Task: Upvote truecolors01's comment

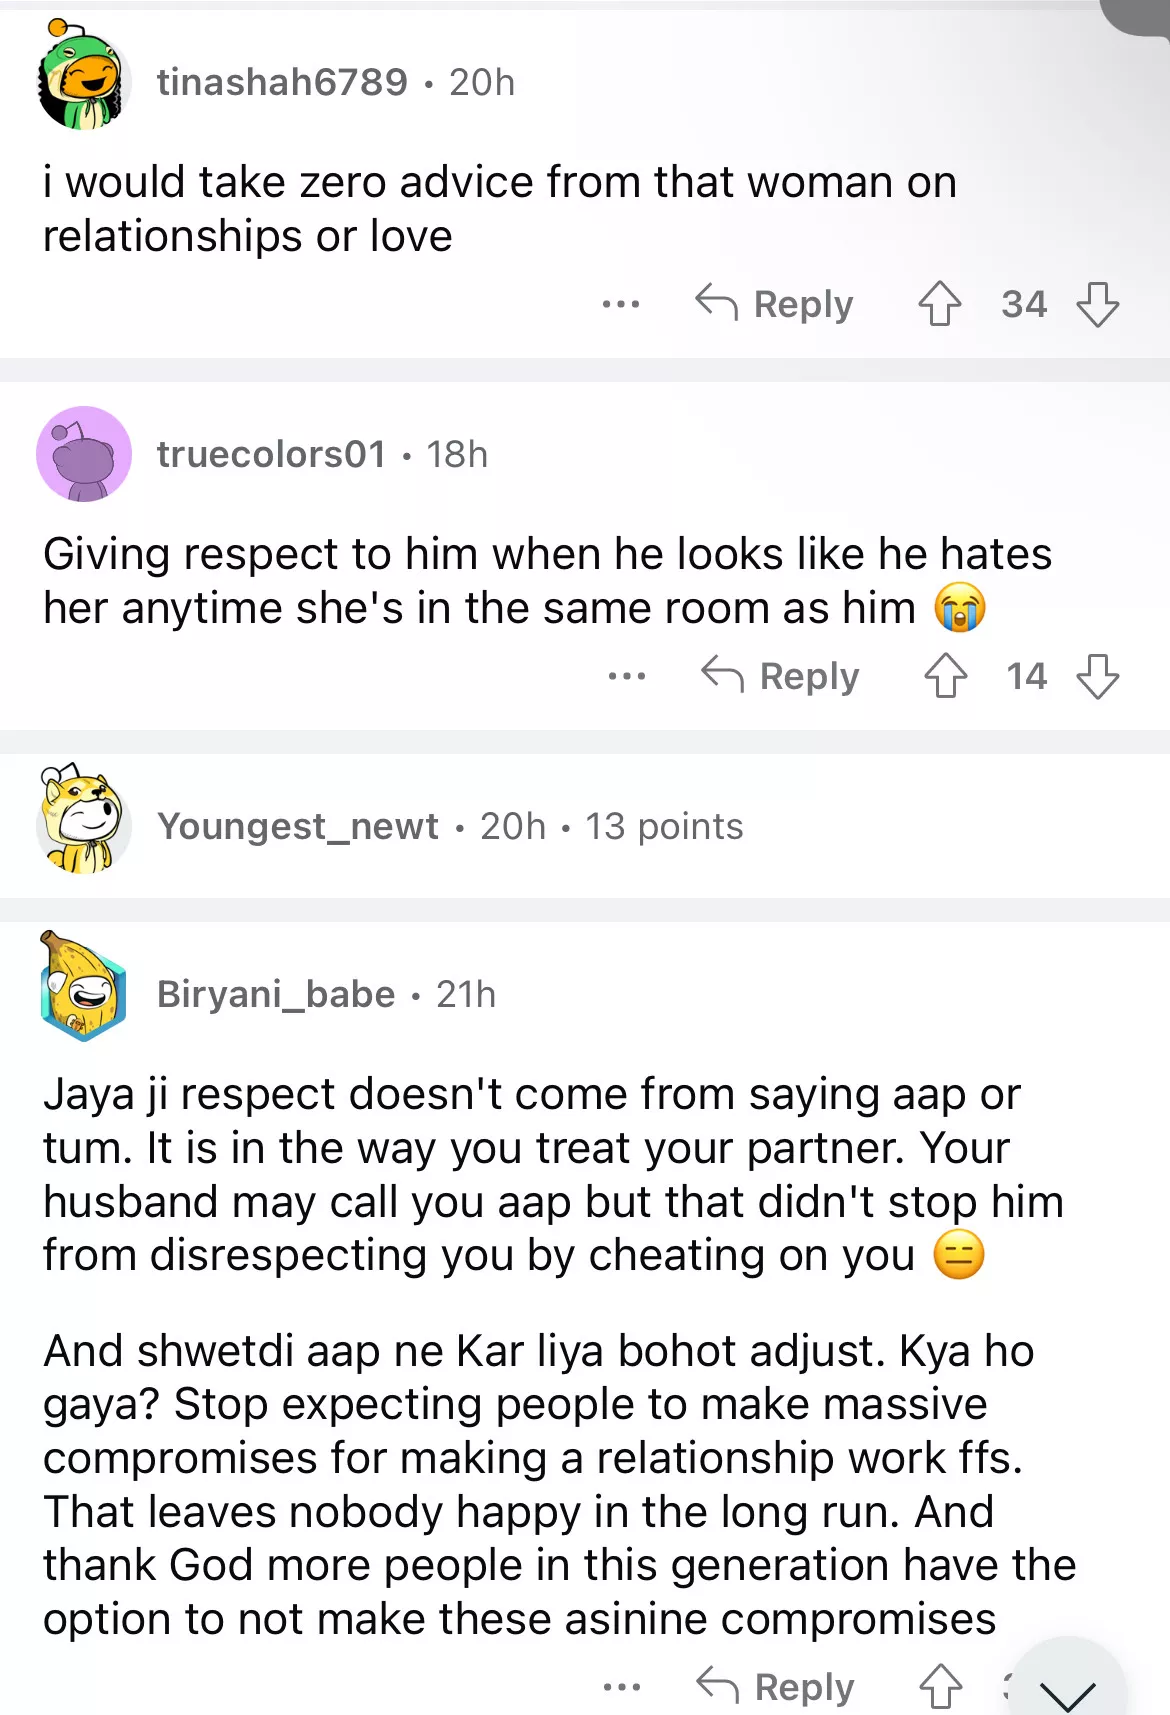Action: [945, 676]
